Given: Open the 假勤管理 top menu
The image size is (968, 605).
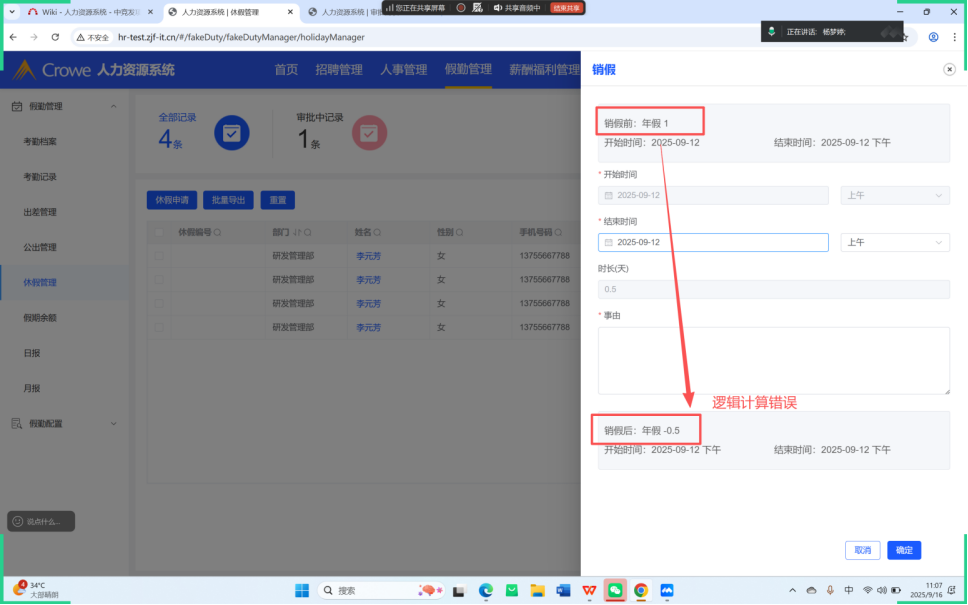Looking at the screenshot, I should (x=468, y=69).
